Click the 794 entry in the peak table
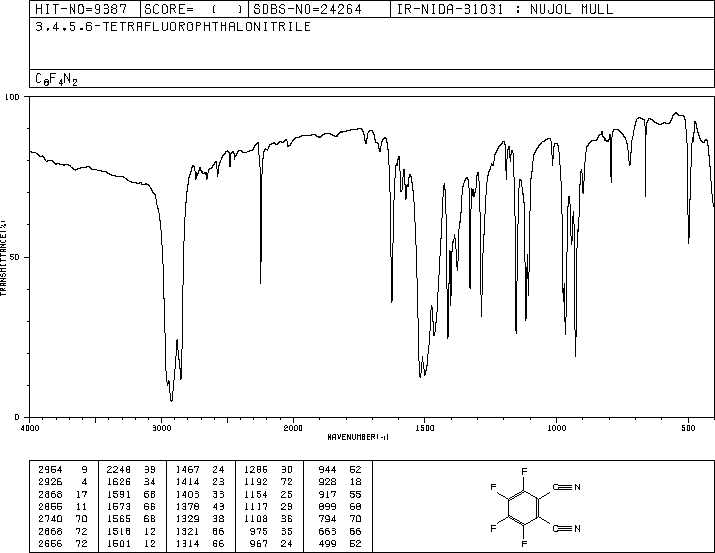 coord(327,519)
